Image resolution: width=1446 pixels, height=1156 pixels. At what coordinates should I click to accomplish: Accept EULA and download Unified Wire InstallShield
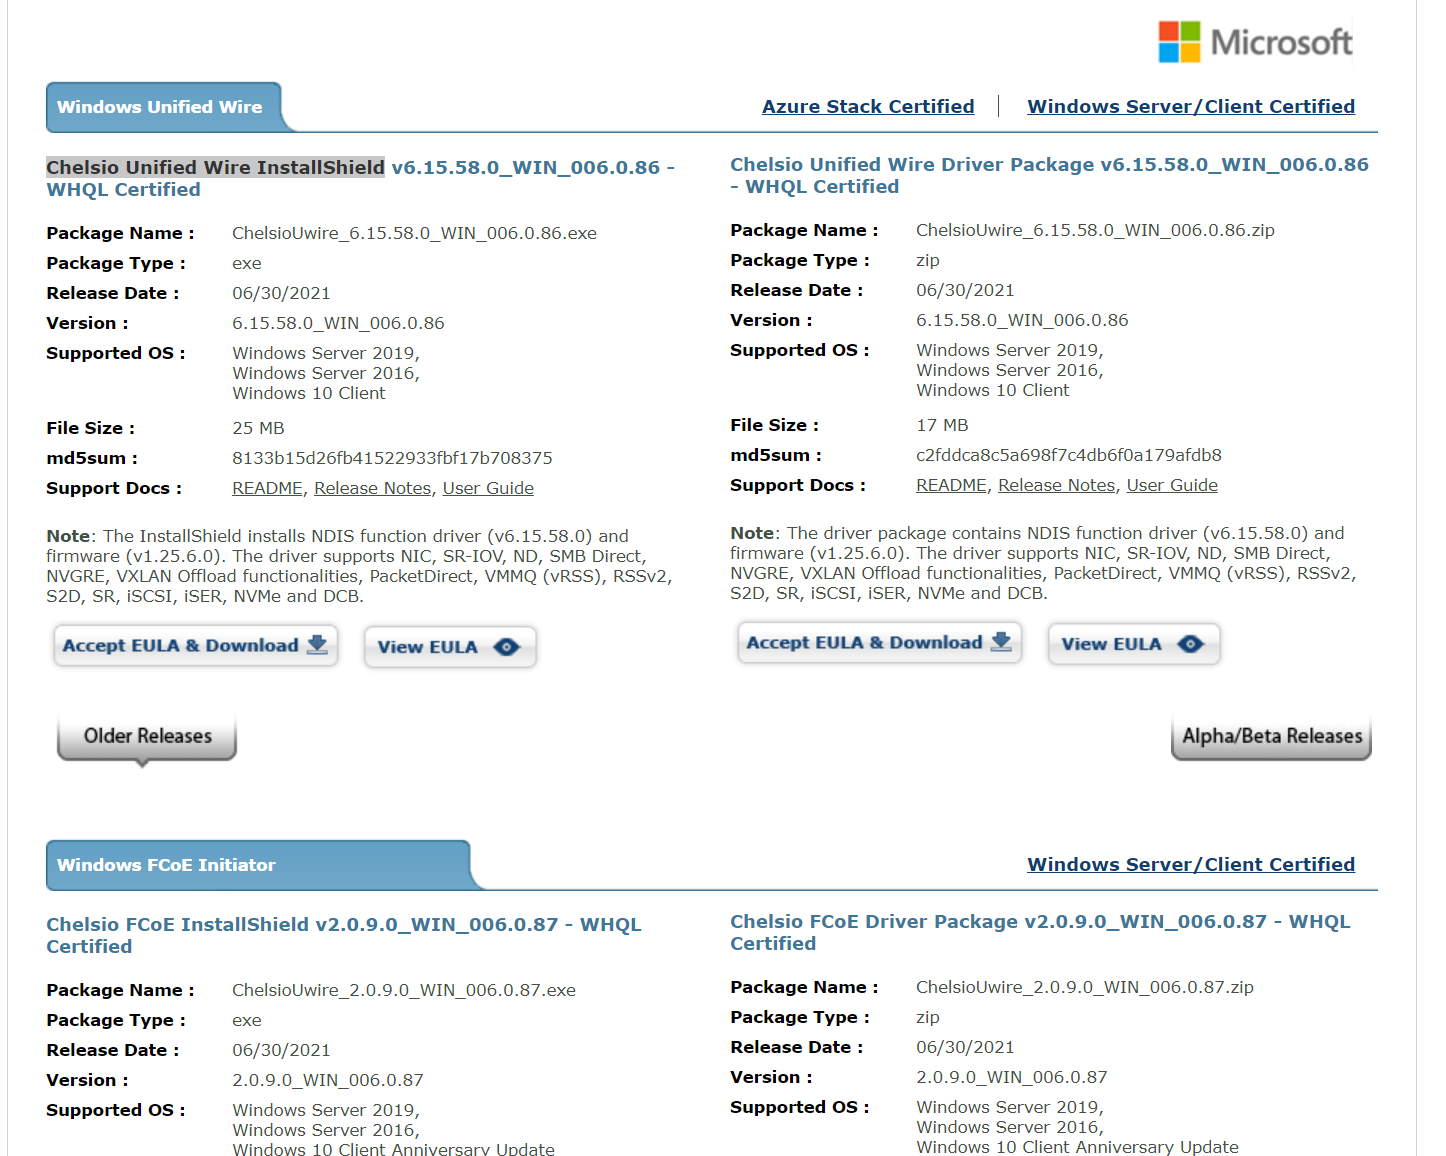196,646
